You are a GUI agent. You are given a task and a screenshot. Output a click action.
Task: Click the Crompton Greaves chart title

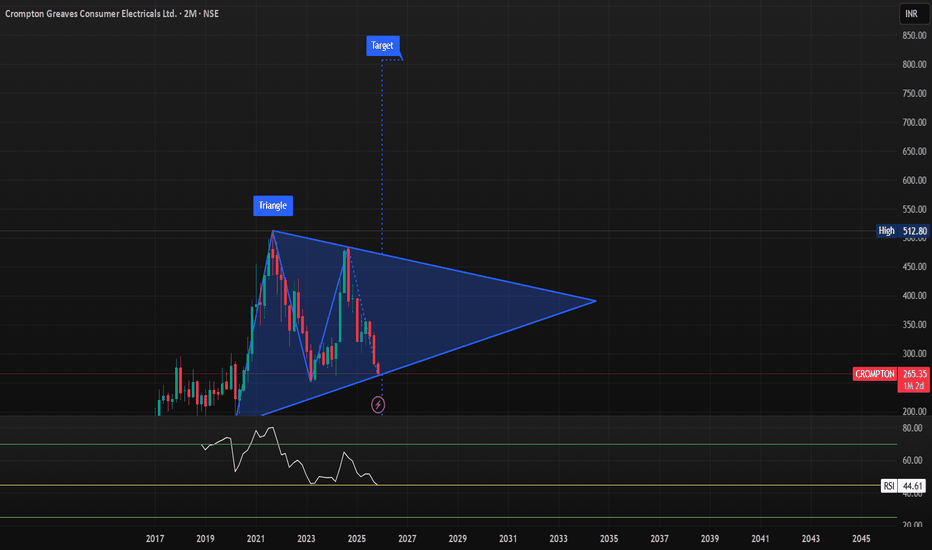click(112, 13)
